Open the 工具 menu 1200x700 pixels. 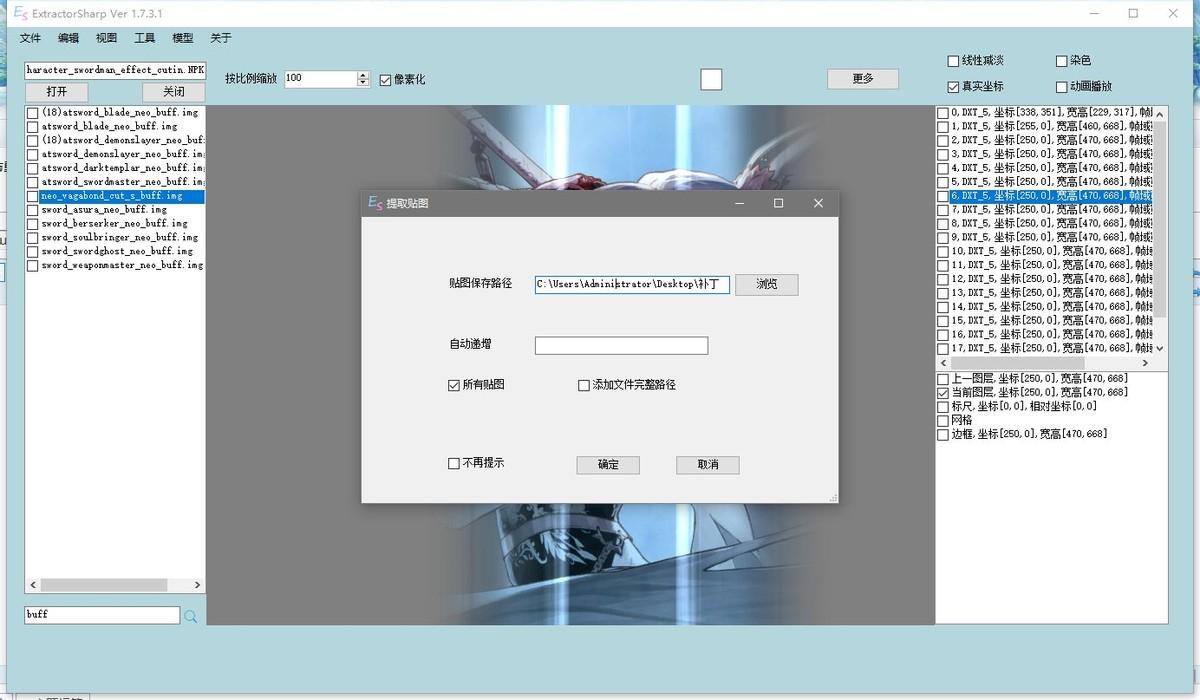143,38
